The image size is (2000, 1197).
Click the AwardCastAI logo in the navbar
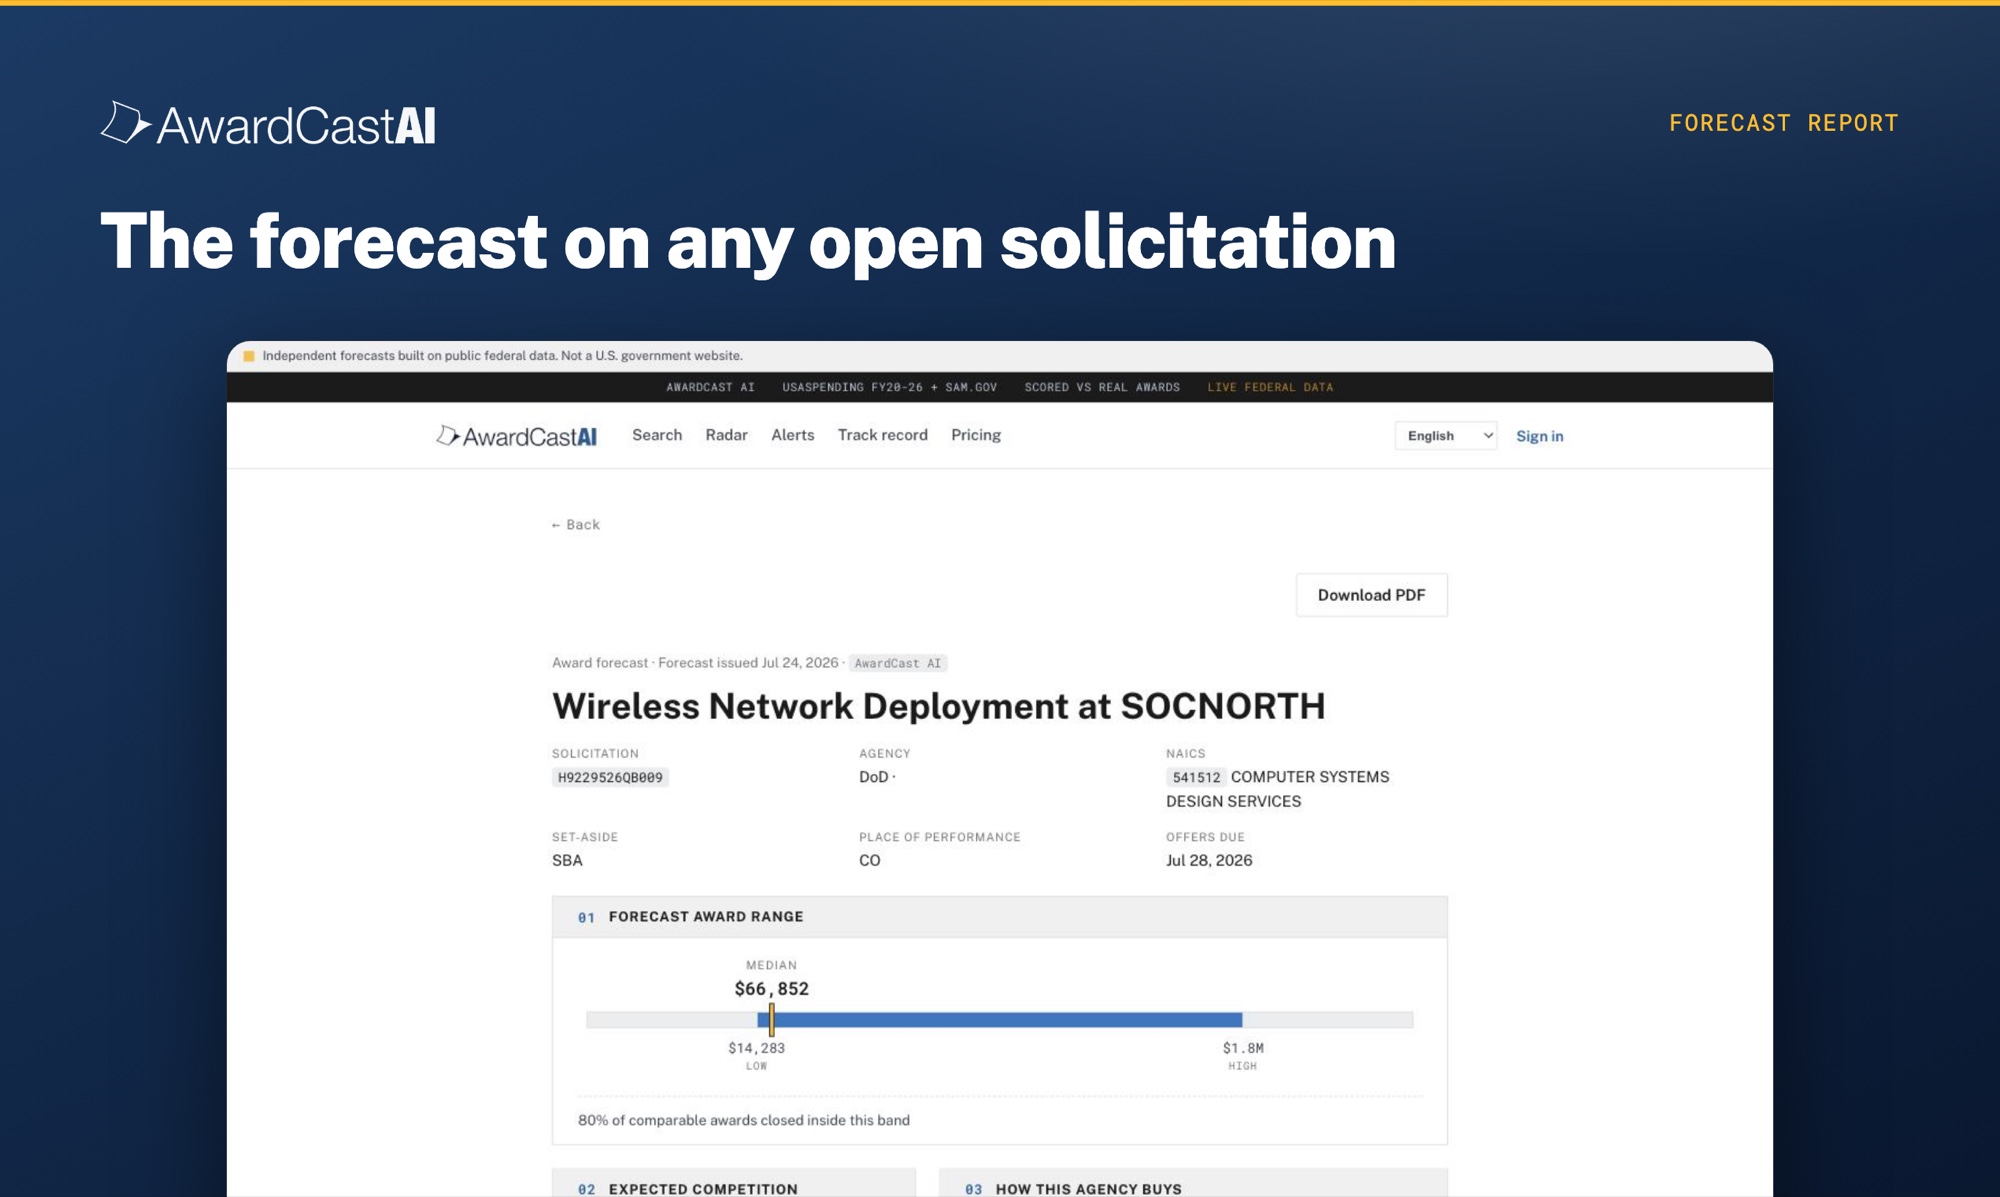click(x=516, y=436)
